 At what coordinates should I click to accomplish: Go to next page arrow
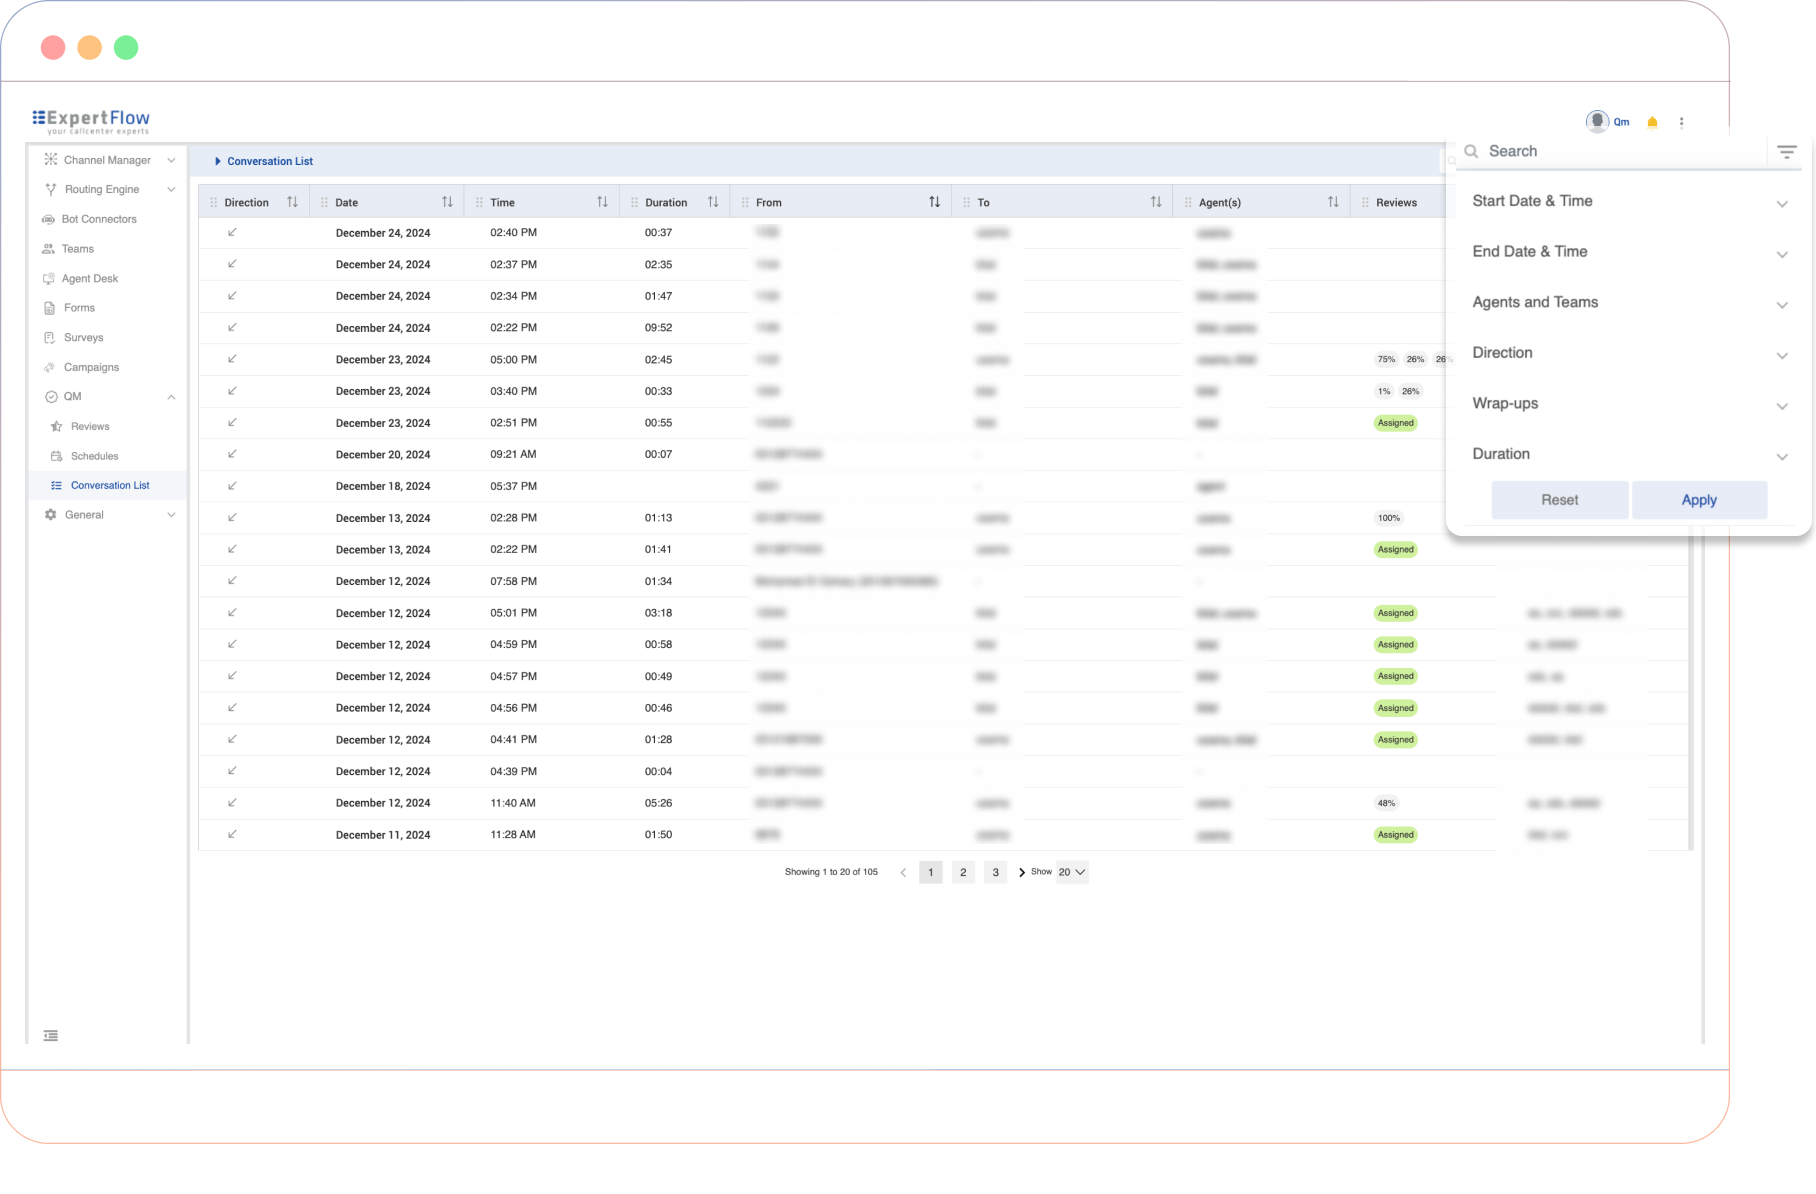tap(1021, 873)
